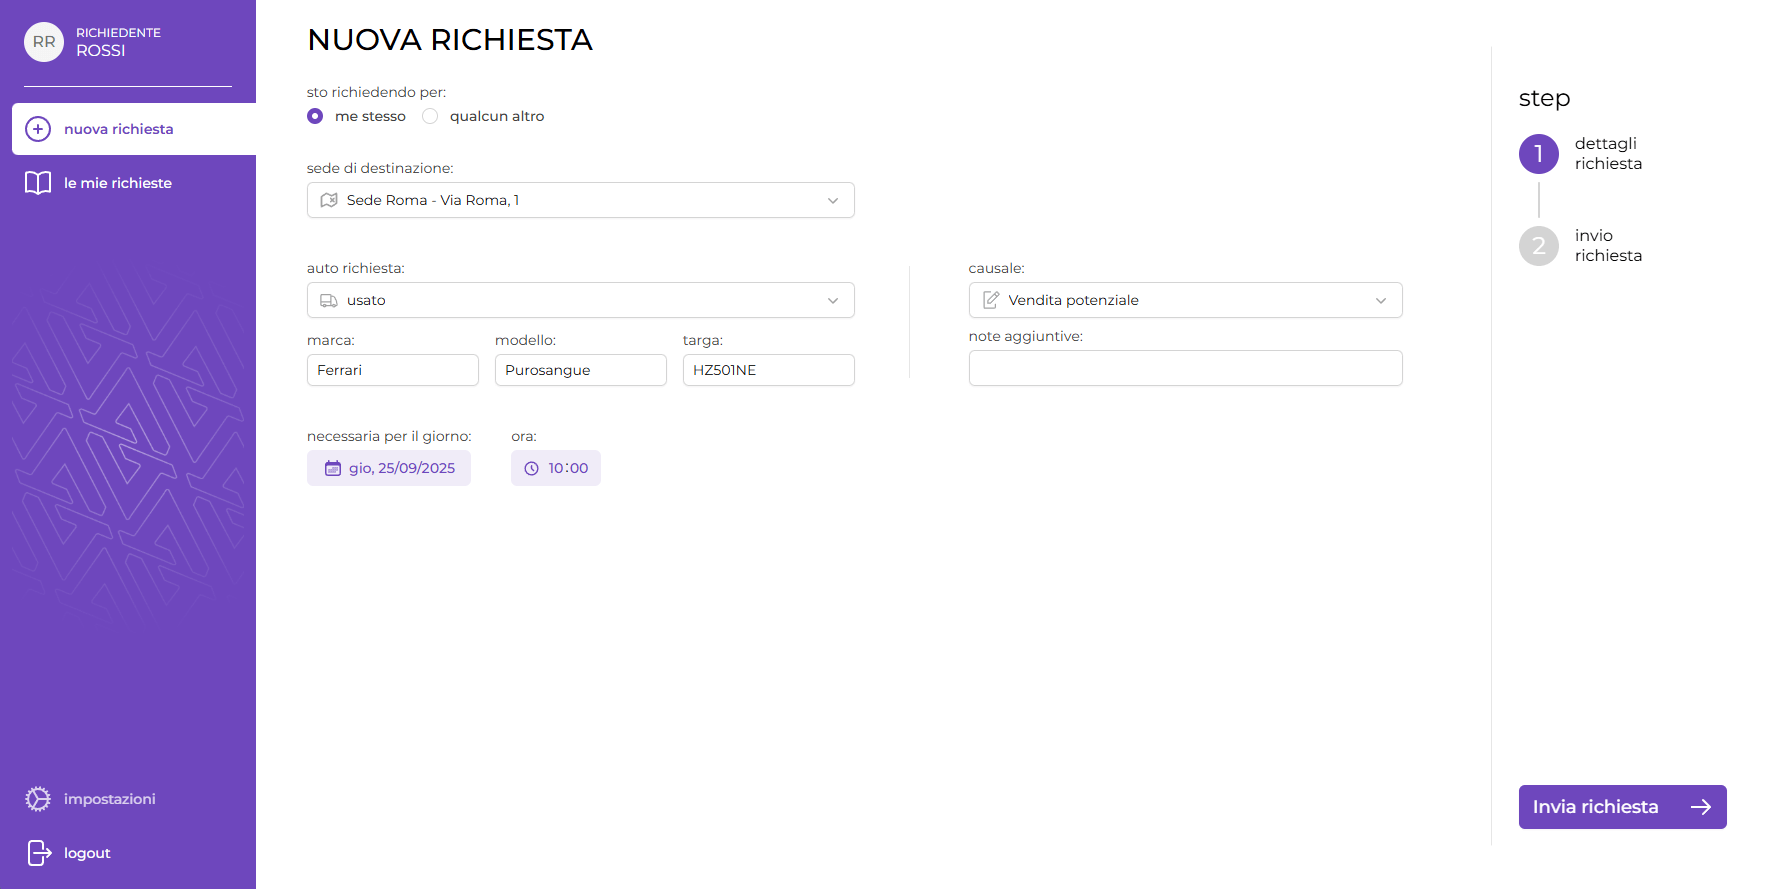Select the qualcun altro radio button
The image size is (1775, 889).
coord(430,116)
